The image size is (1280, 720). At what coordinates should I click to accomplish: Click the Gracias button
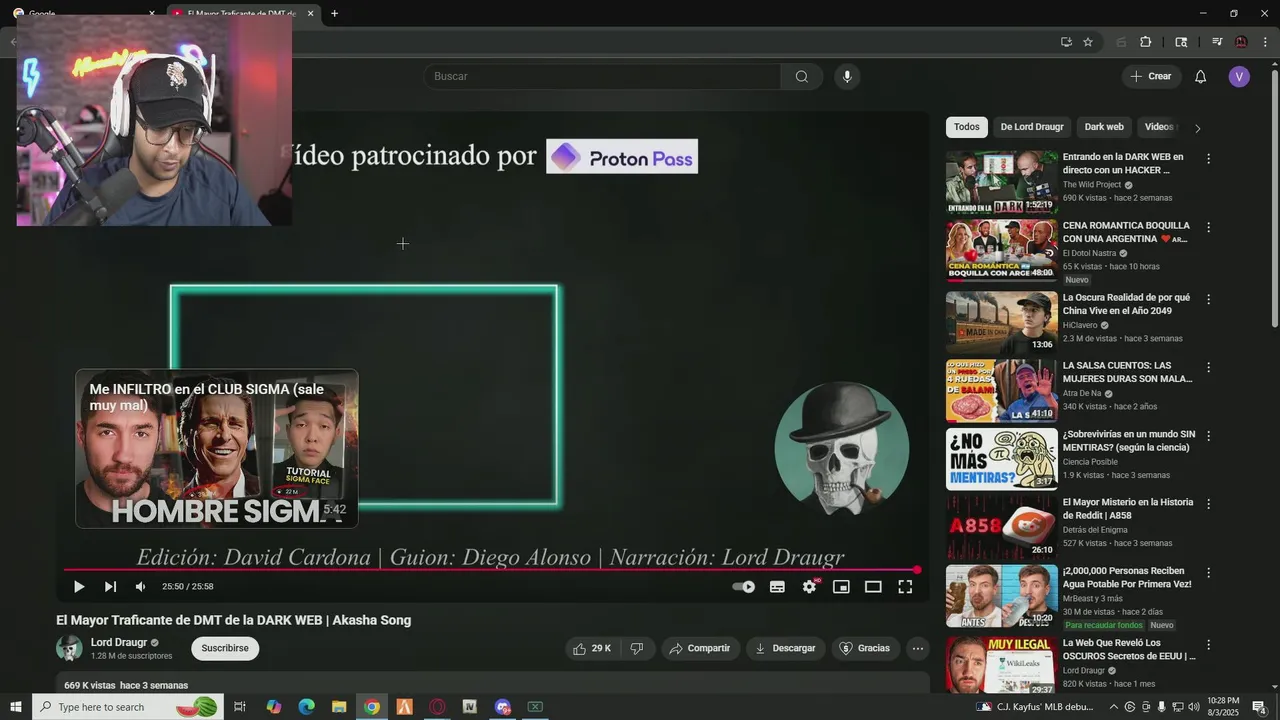[x=864, y=649]
